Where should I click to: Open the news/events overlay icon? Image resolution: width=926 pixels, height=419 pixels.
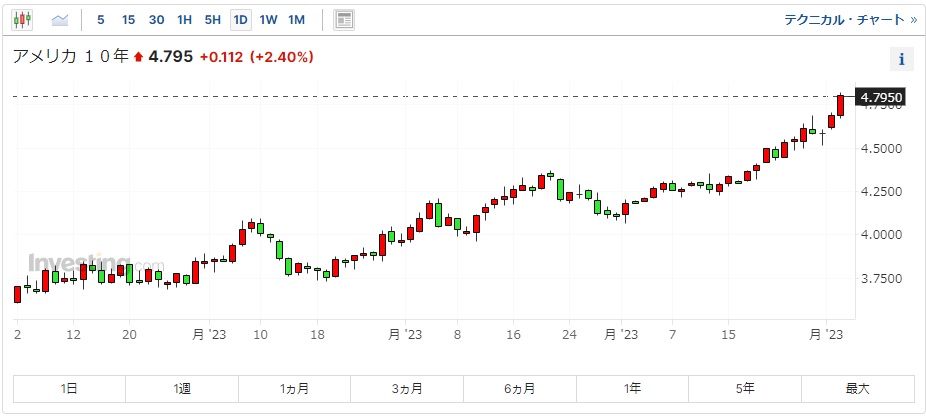point(344,20)
